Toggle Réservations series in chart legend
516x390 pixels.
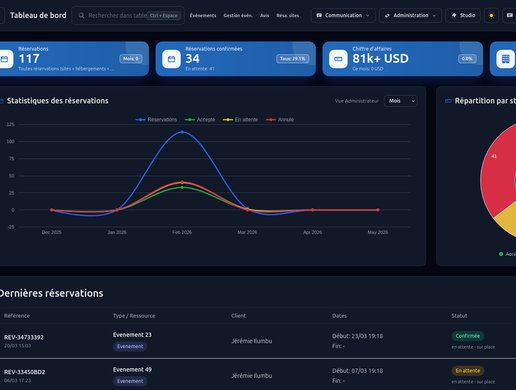(x=156, y=119)
